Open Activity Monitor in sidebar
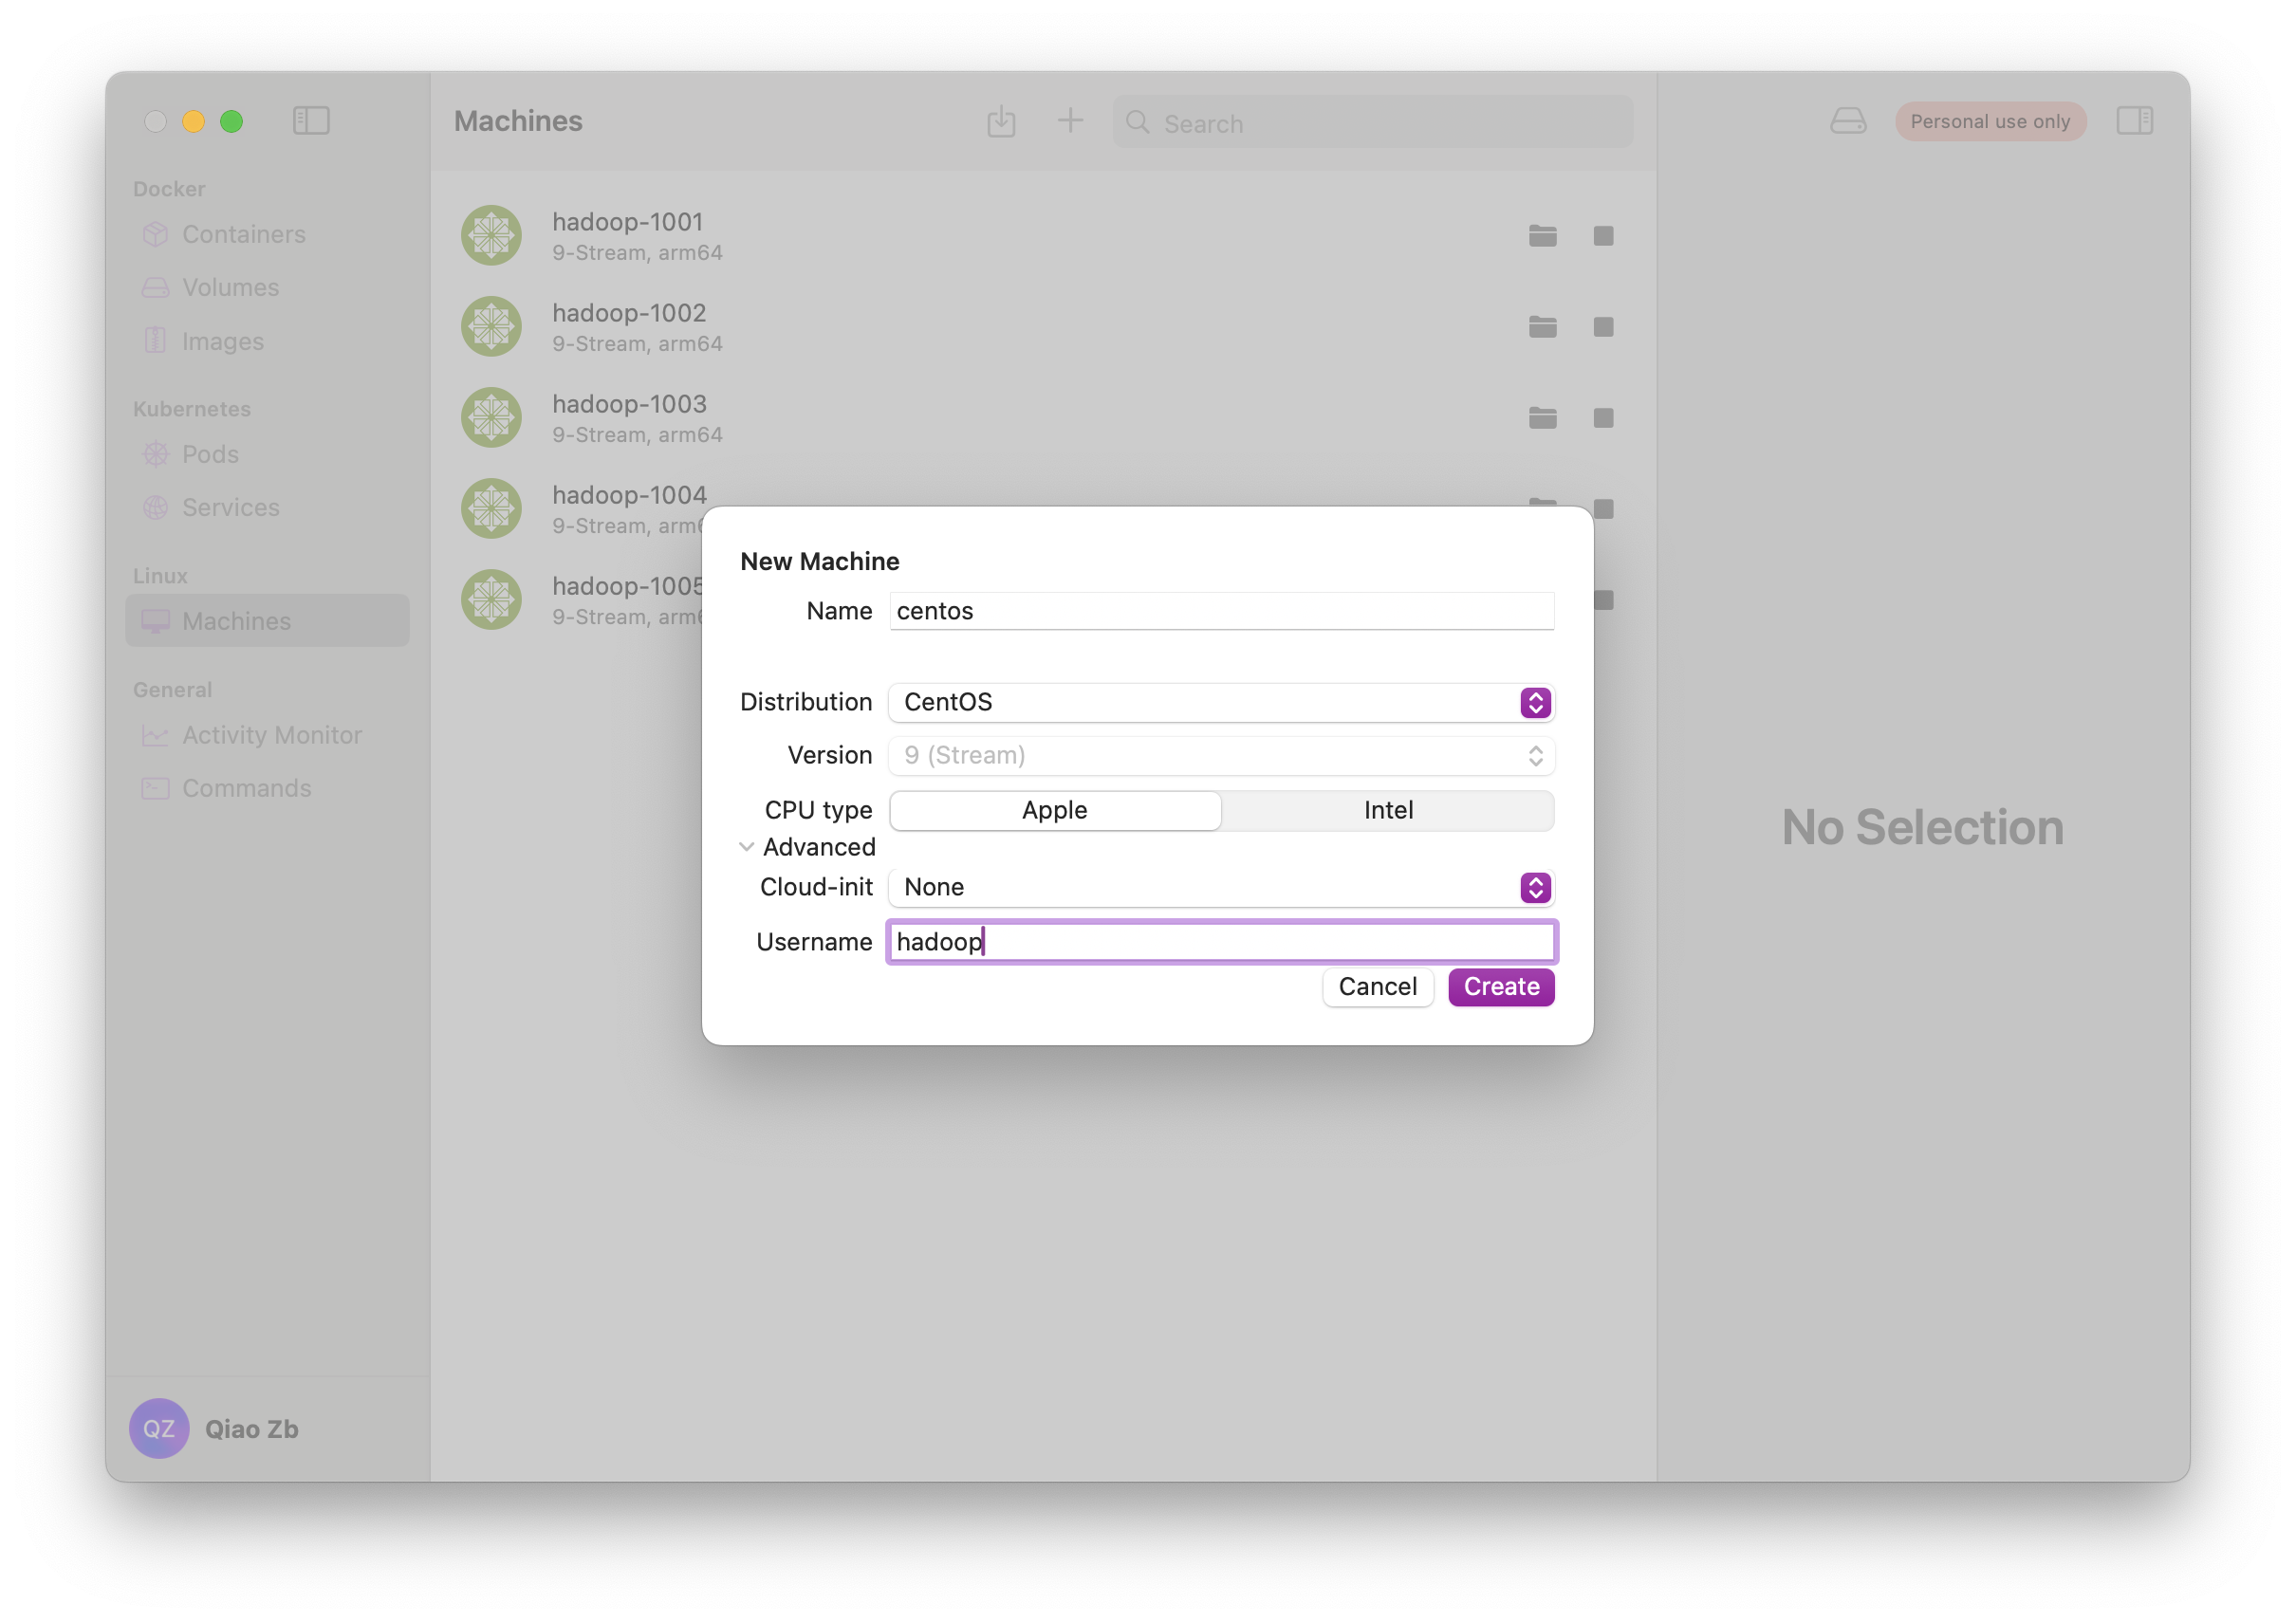 click(271, 735)
